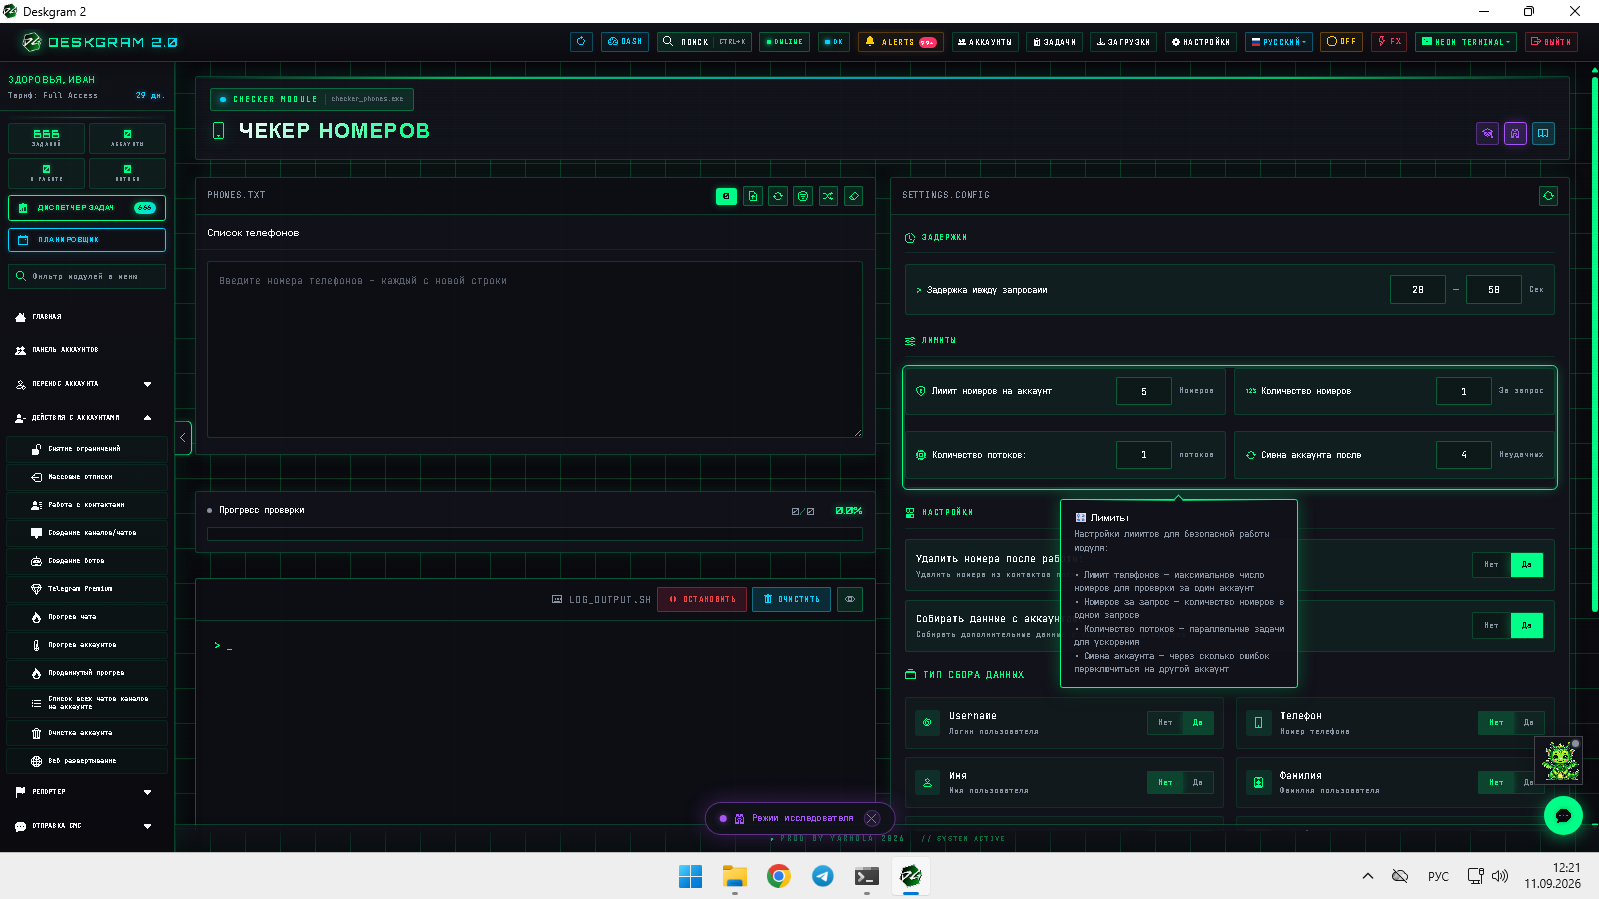Expand the Перенос аккаунта menu section
The width and height of the screenshot is (1599, 899).
(84, 384)
